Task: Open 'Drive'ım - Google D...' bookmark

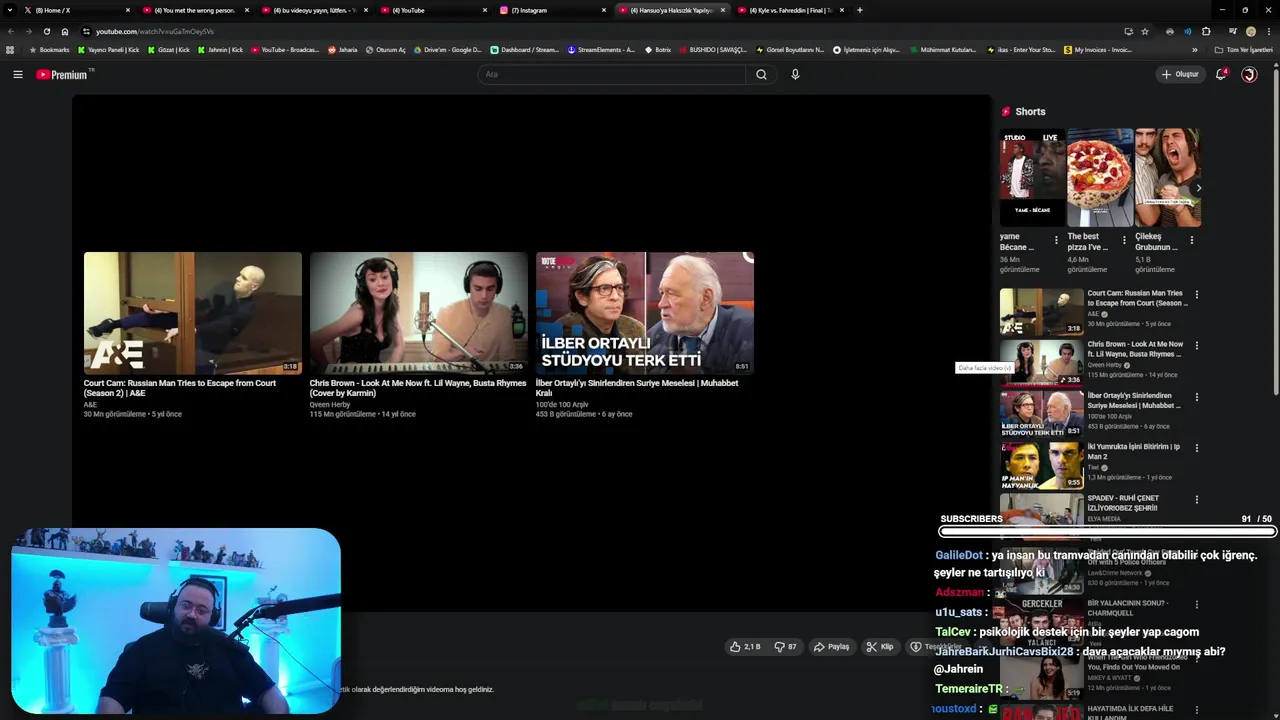Action: coord(448,50)
